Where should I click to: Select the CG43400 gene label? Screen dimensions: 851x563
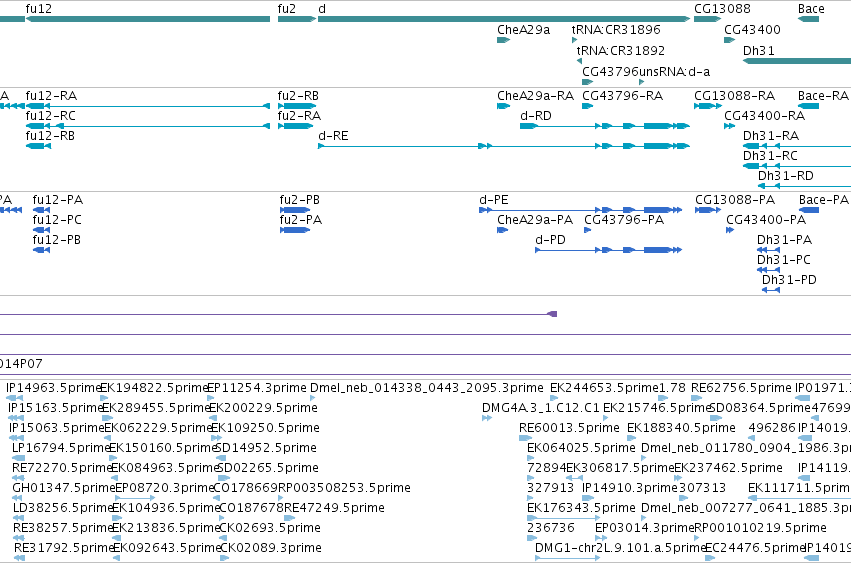pos(752,29)
